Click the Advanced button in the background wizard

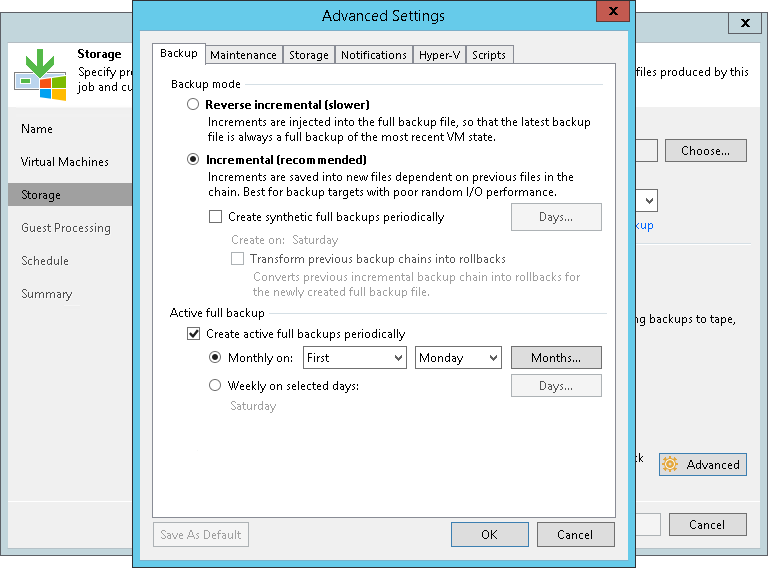(x=702, y=464)
